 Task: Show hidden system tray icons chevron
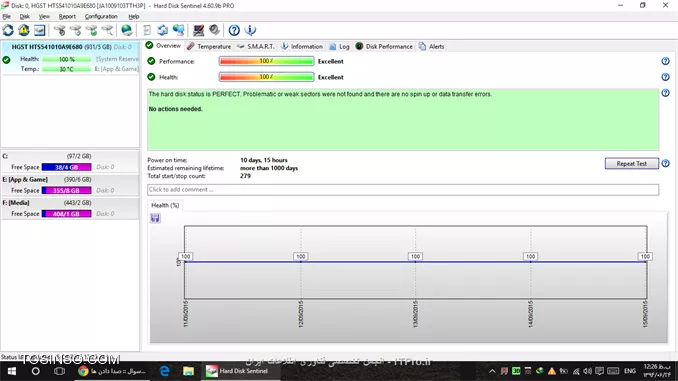point(492,371)
